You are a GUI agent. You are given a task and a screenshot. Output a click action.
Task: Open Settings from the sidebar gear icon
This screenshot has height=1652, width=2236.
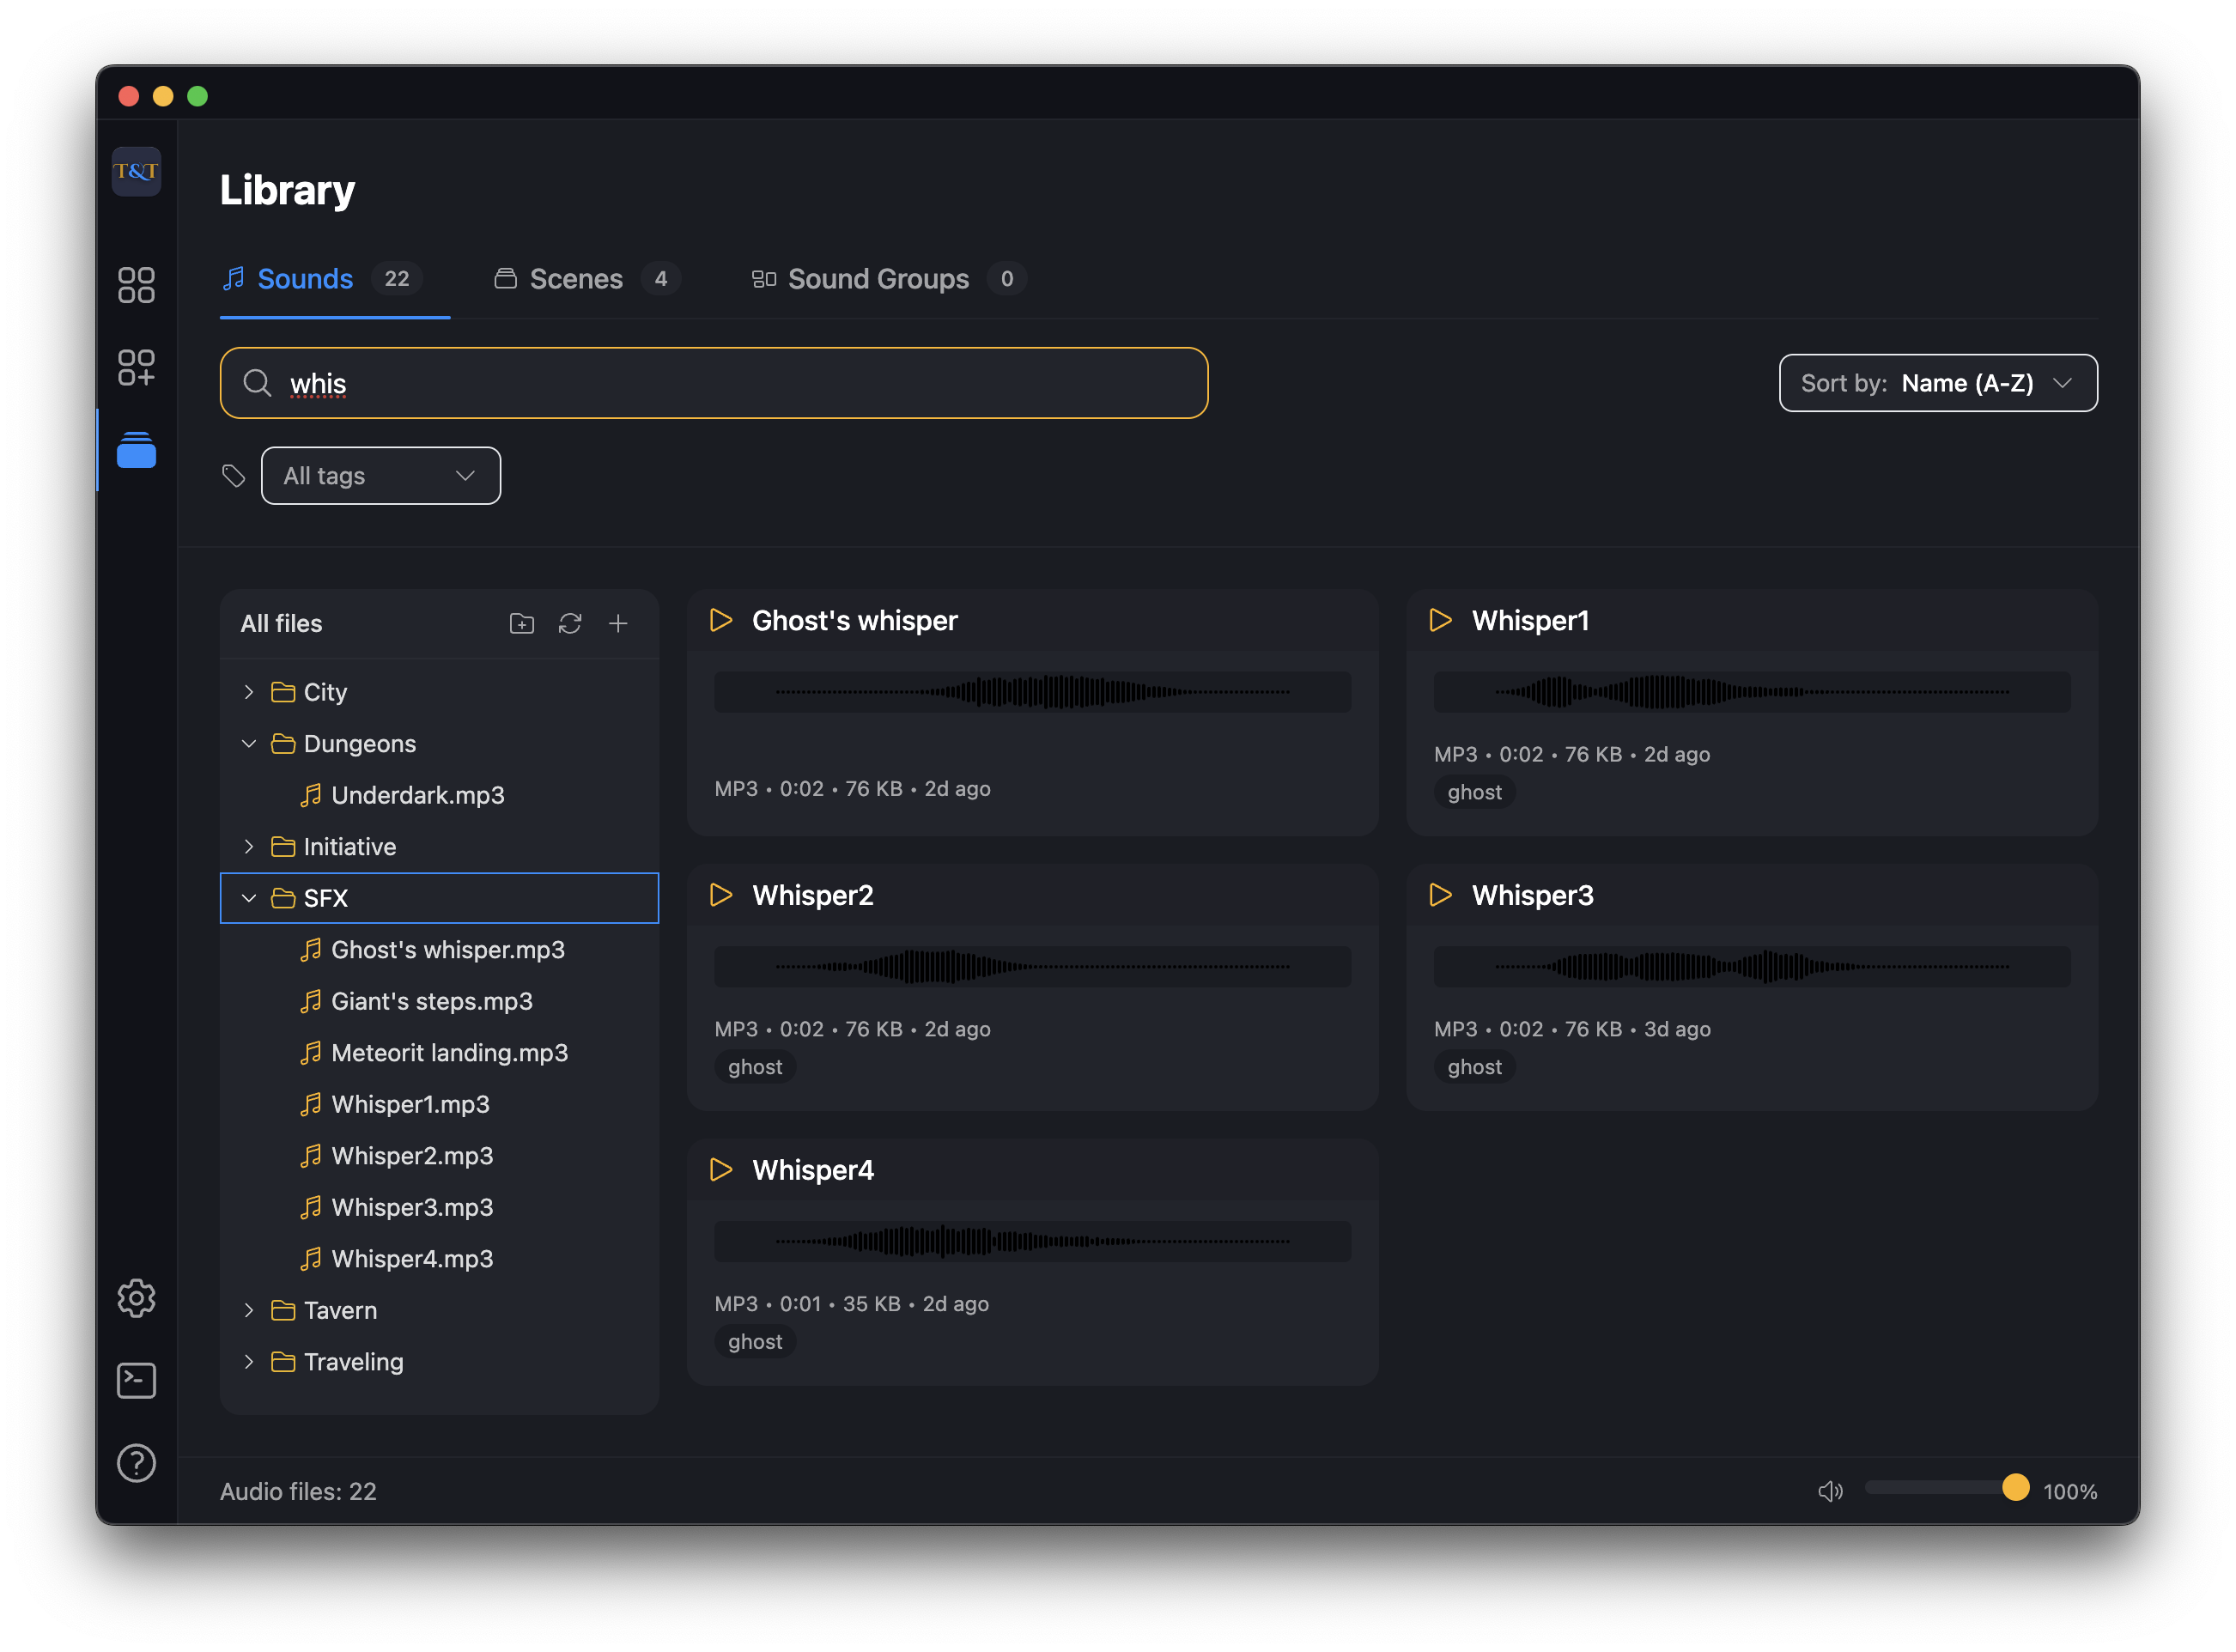click(x=136, y=1298)
